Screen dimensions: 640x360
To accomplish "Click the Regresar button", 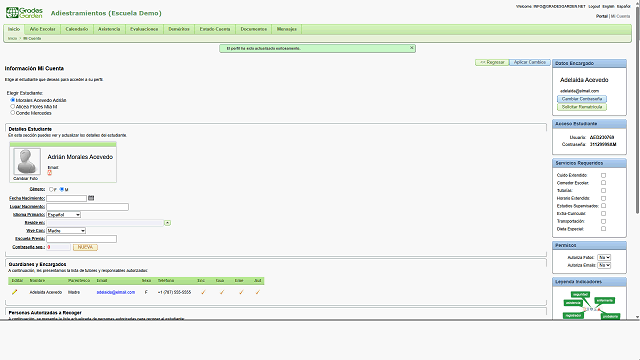I will click(x=492, y=62).
